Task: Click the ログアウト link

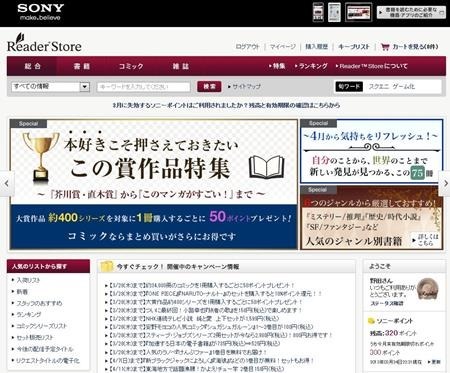Action: tap(247, 47)
